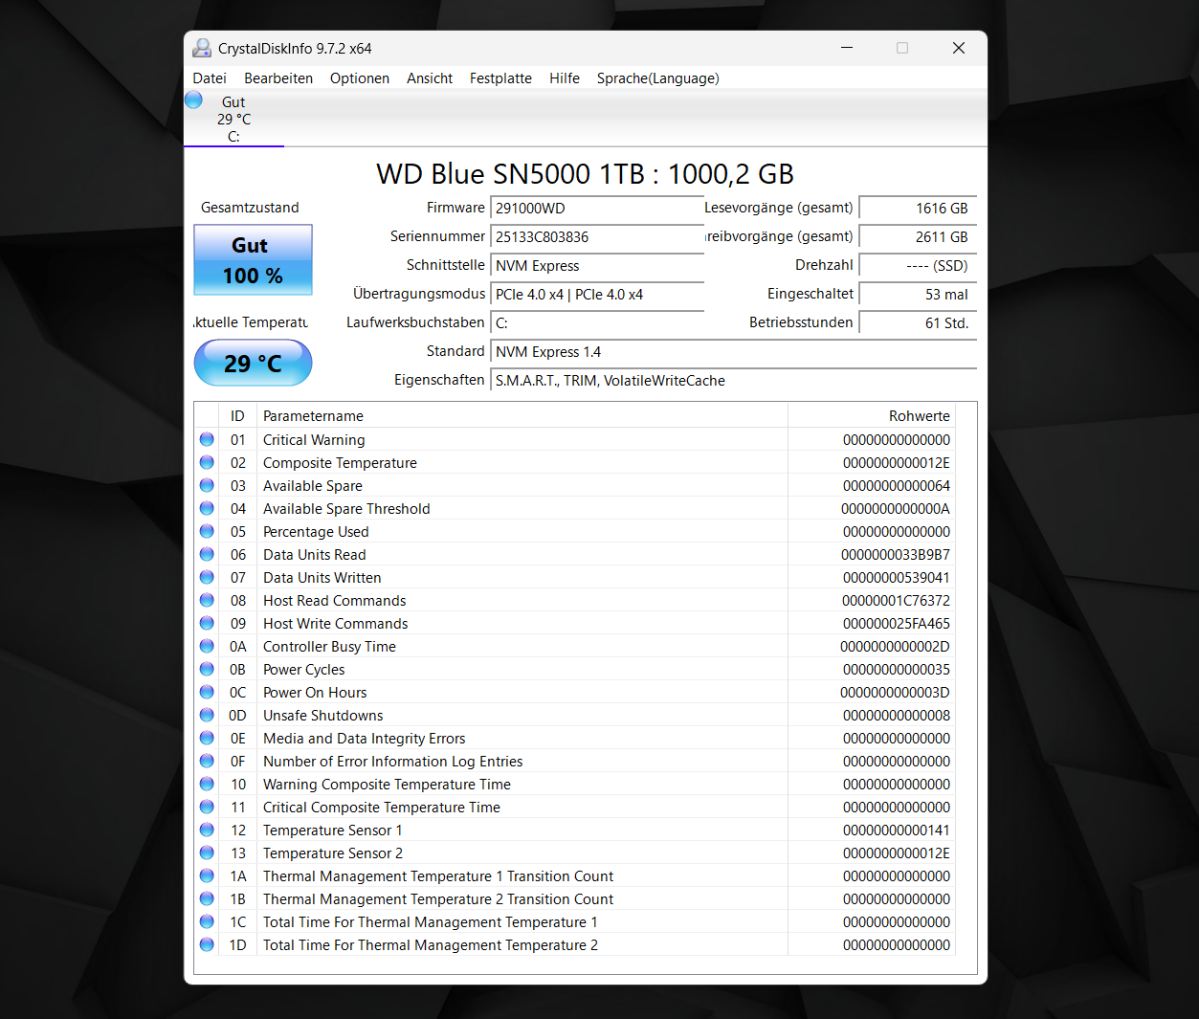
Task: Click the Übertragungsmodus field PCIe 4.0 x4
Action: click(x=596, y=294)
